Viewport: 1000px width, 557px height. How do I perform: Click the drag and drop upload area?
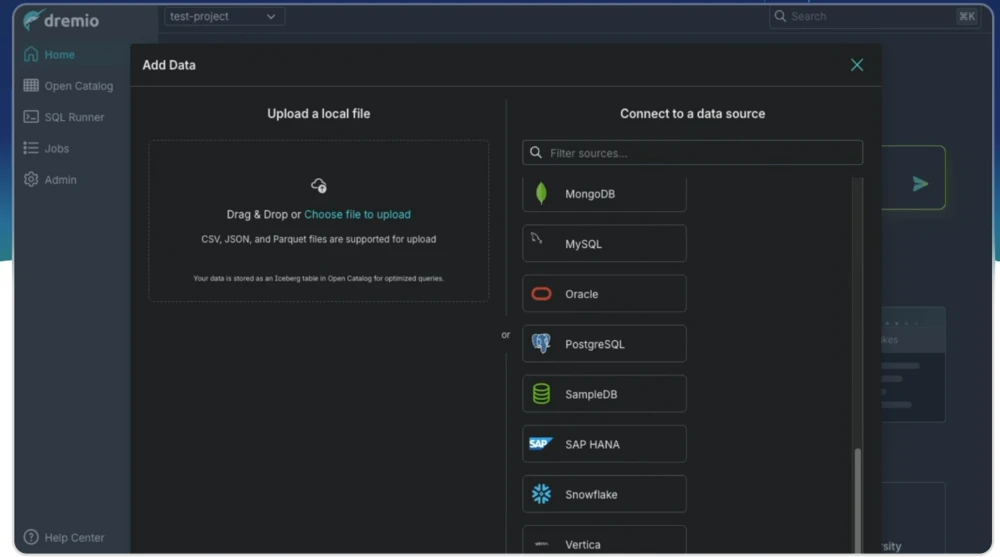319,221
